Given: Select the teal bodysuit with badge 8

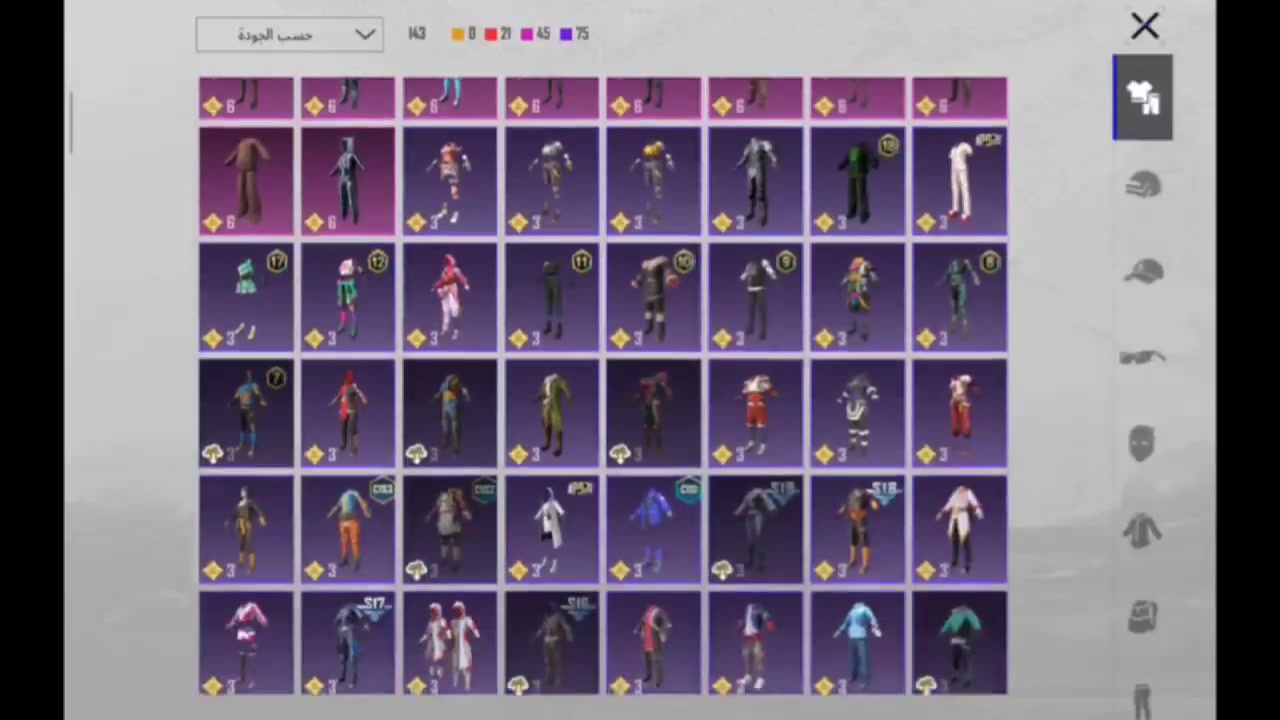Looking at the screenshot, I should click(x=960, y=297).
